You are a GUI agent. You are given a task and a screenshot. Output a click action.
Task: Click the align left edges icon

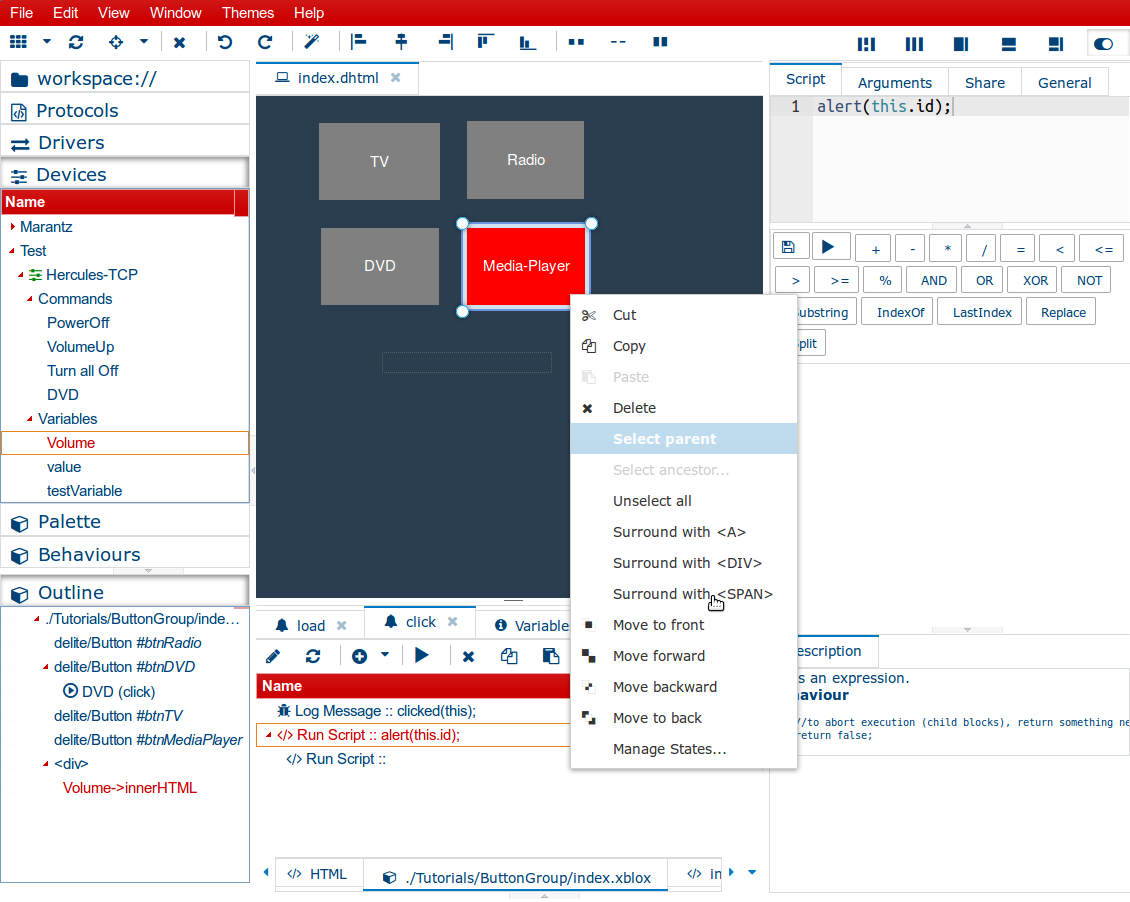(x=358, y=42)
